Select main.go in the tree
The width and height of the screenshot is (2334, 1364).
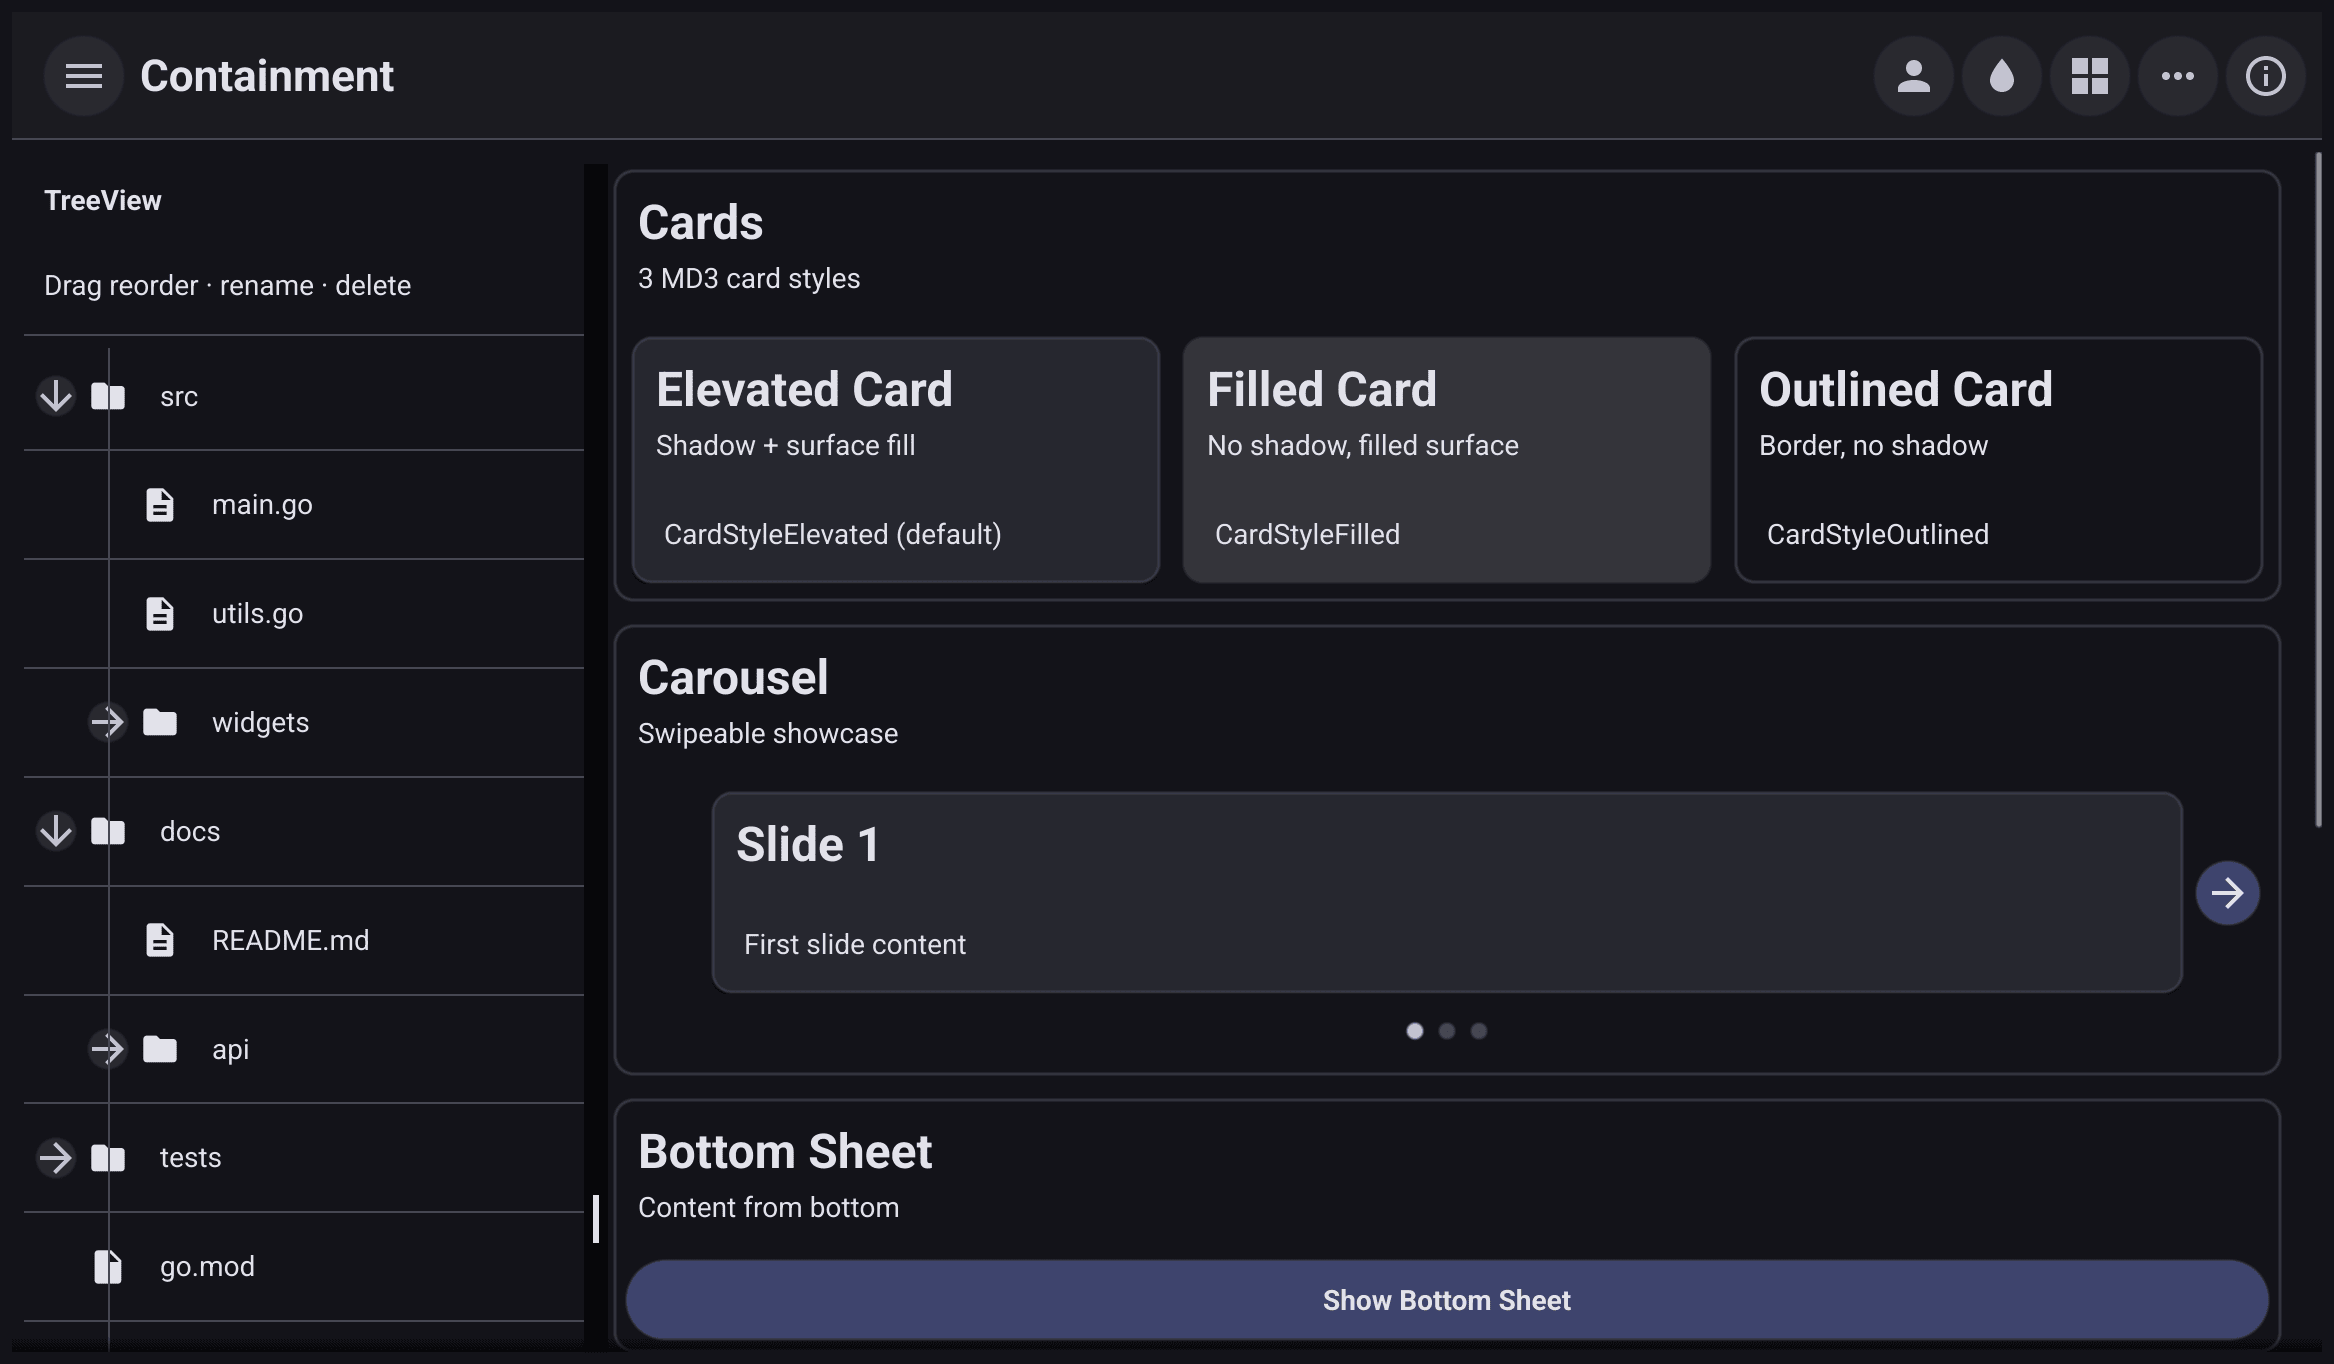click(x=262, y=505)
